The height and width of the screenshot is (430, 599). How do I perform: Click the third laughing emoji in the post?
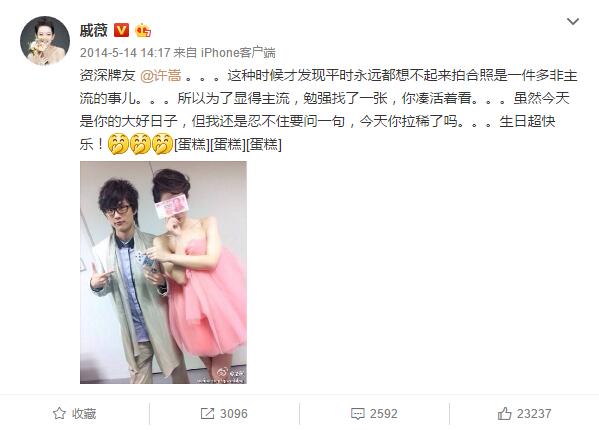coord(162,144)
